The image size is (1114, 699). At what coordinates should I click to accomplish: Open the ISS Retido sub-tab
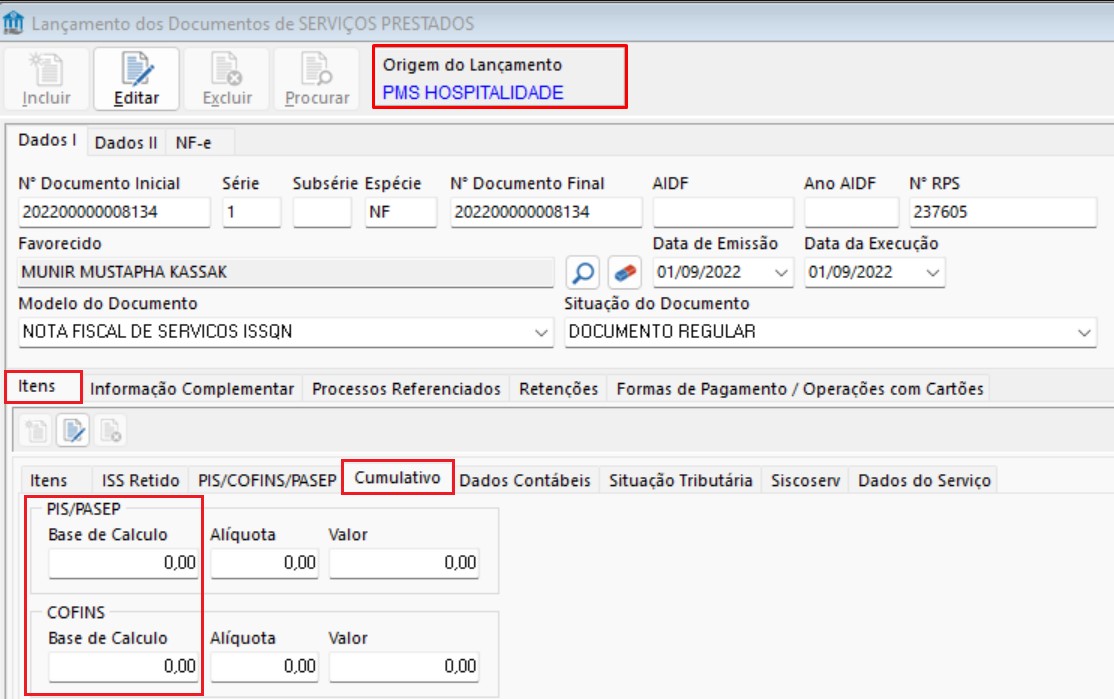[x=141, y=481]
